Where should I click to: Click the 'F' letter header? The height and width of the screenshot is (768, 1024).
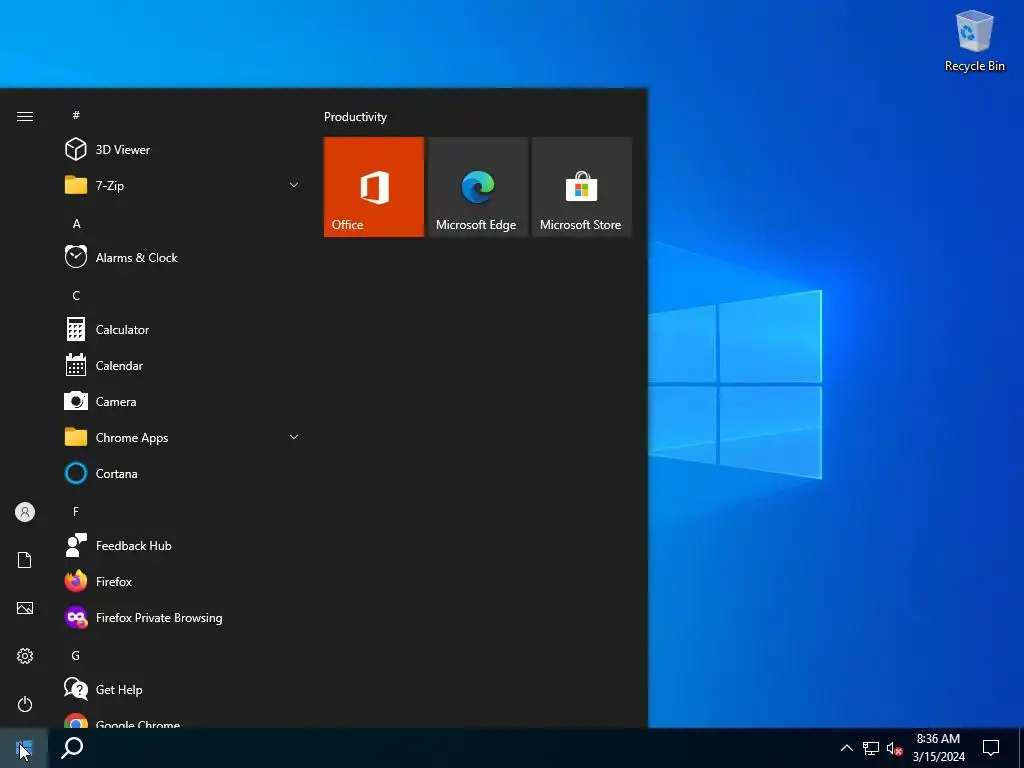76,511
